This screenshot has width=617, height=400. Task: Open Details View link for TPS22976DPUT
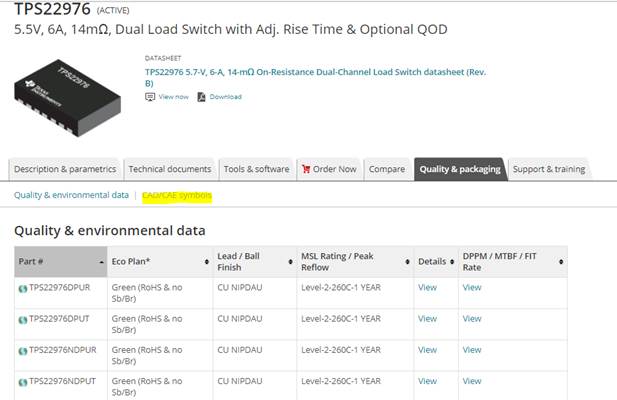click(x=427, y=319)
